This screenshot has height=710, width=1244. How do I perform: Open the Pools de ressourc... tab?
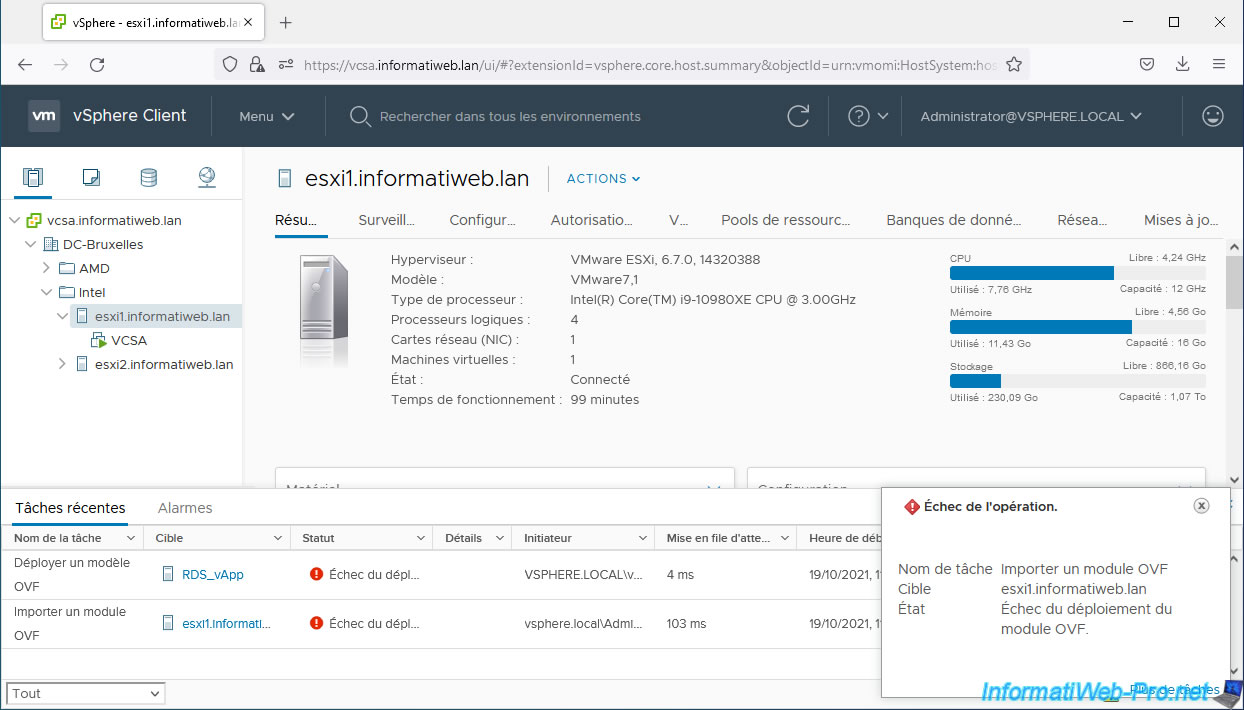(786, 220)
